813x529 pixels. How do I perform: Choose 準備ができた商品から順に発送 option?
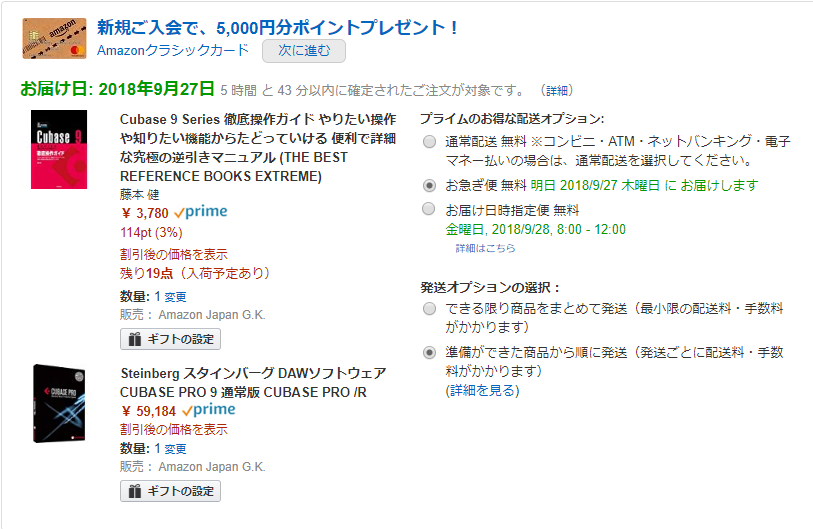[x=429, y=353]
